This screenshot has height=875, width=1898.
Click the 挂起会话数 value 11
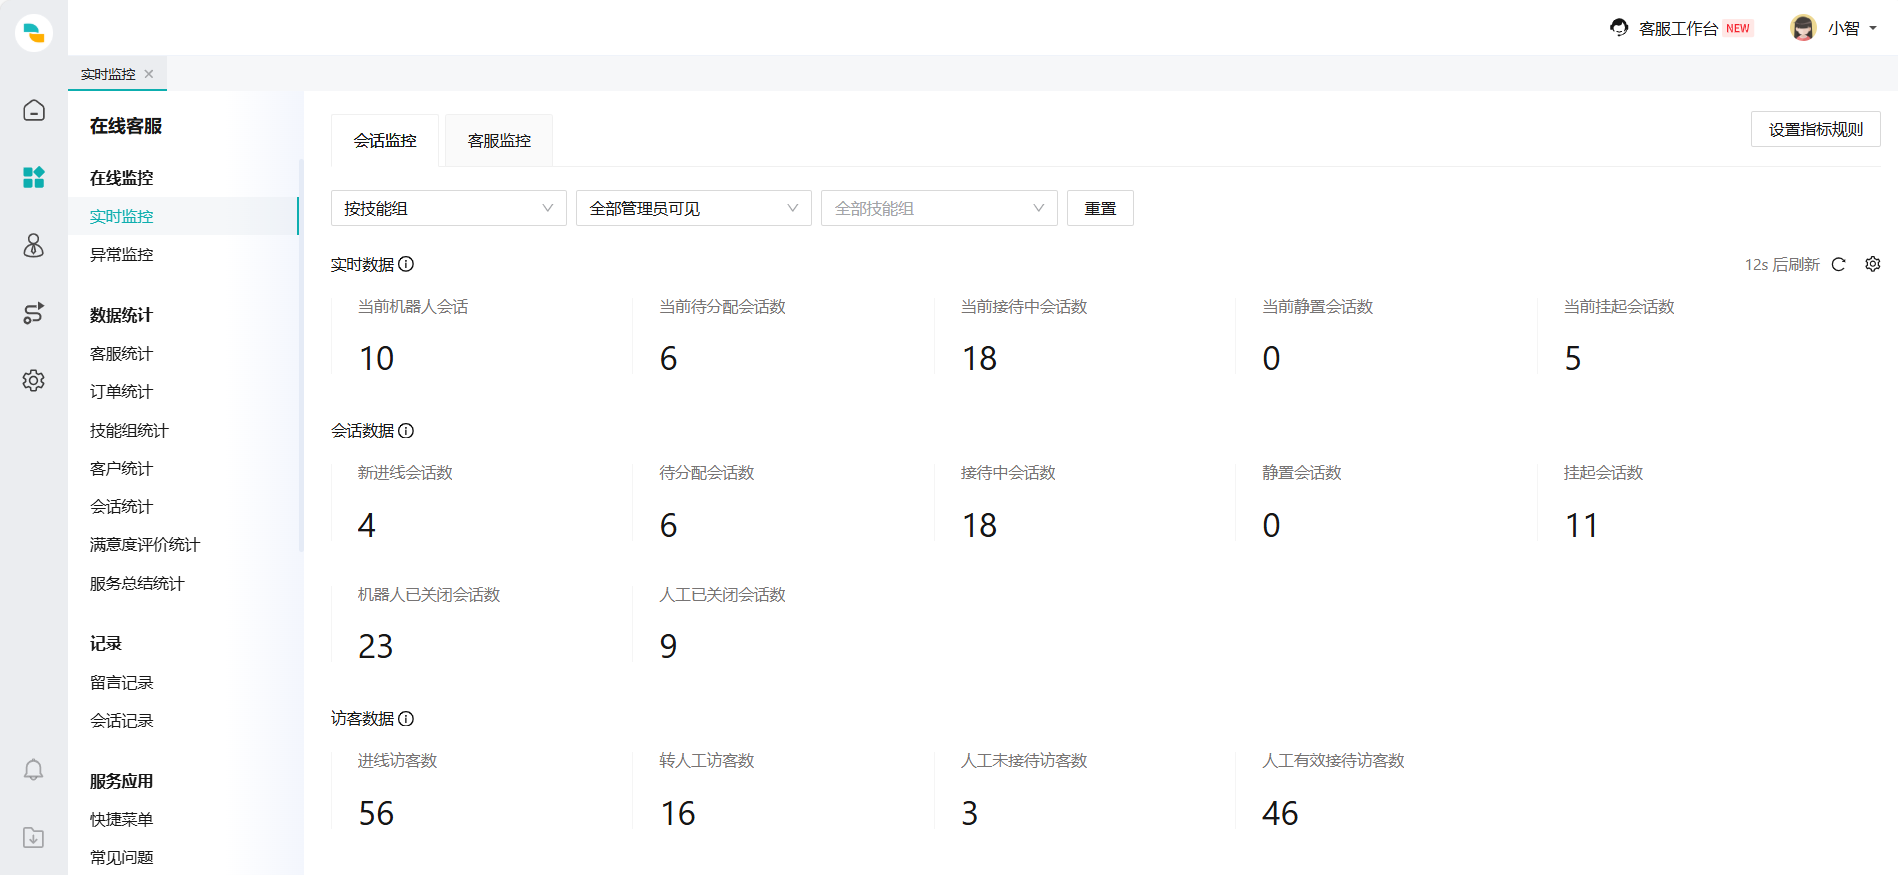1581,525
